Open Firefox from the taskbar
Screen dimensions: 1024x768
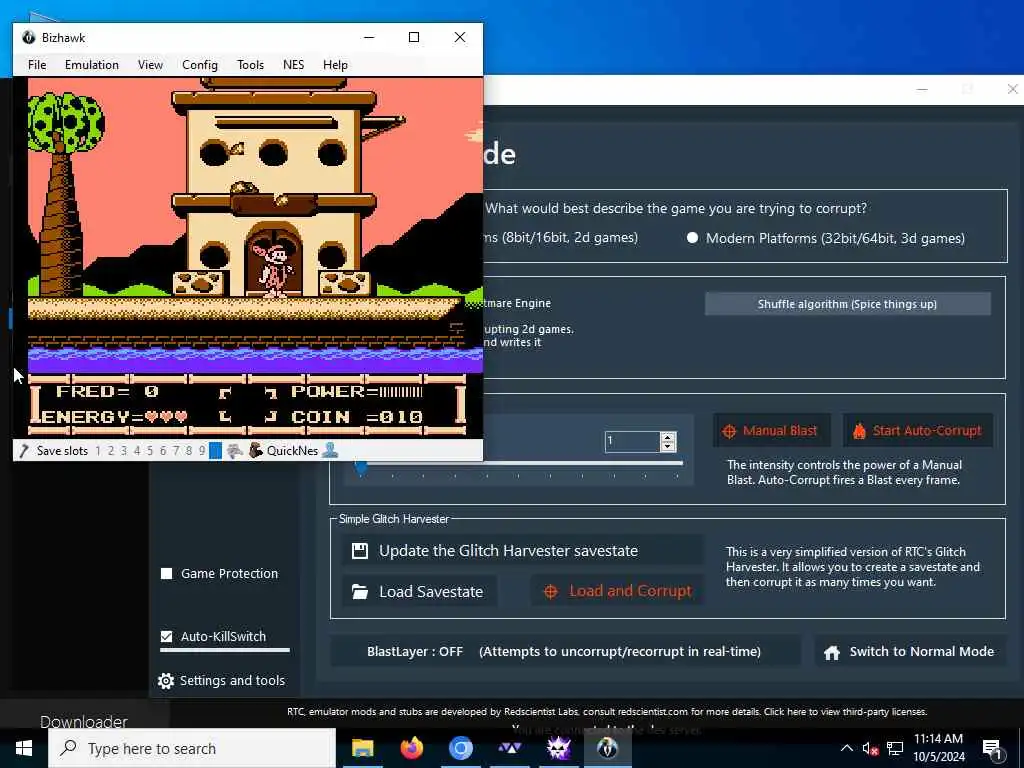pyautogui.click(x=411, y=748)
